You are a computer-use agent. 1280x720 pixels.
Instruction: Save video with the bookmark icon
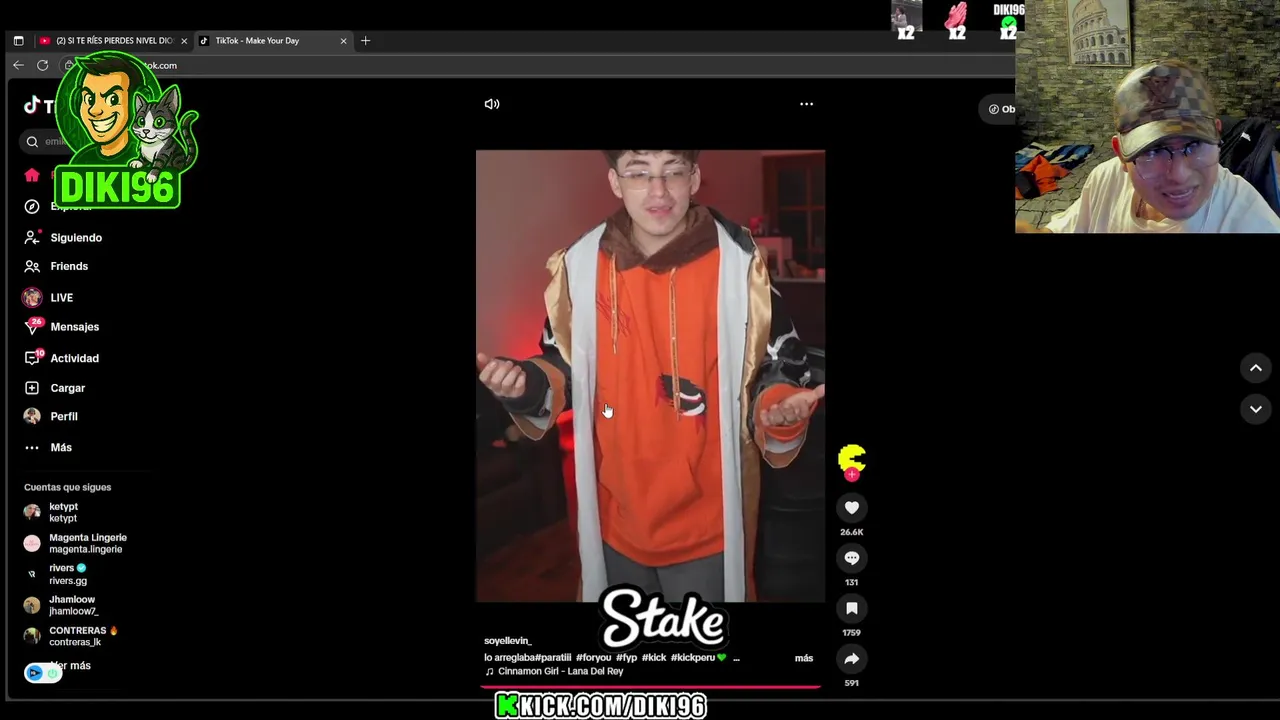pos(852,608)
